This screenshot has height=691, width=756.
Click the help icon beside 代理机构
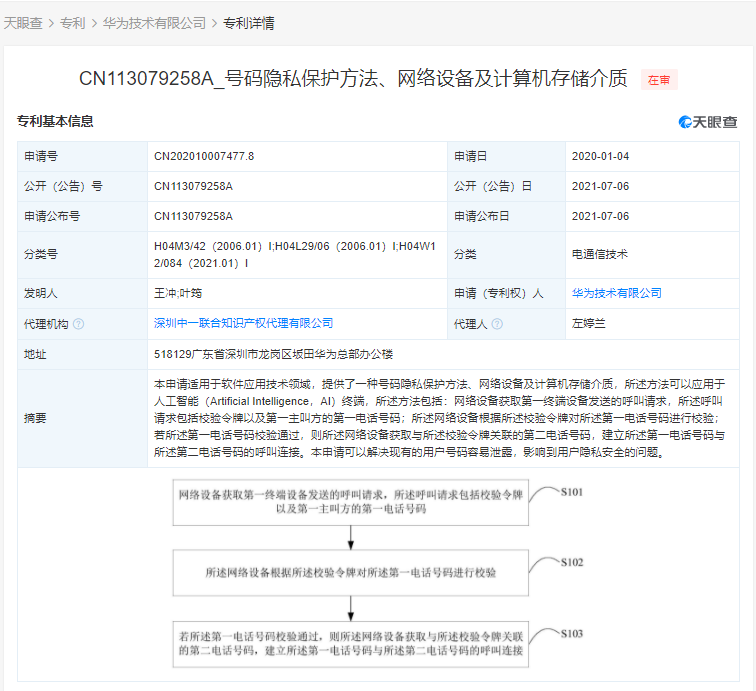click(78, 324)
